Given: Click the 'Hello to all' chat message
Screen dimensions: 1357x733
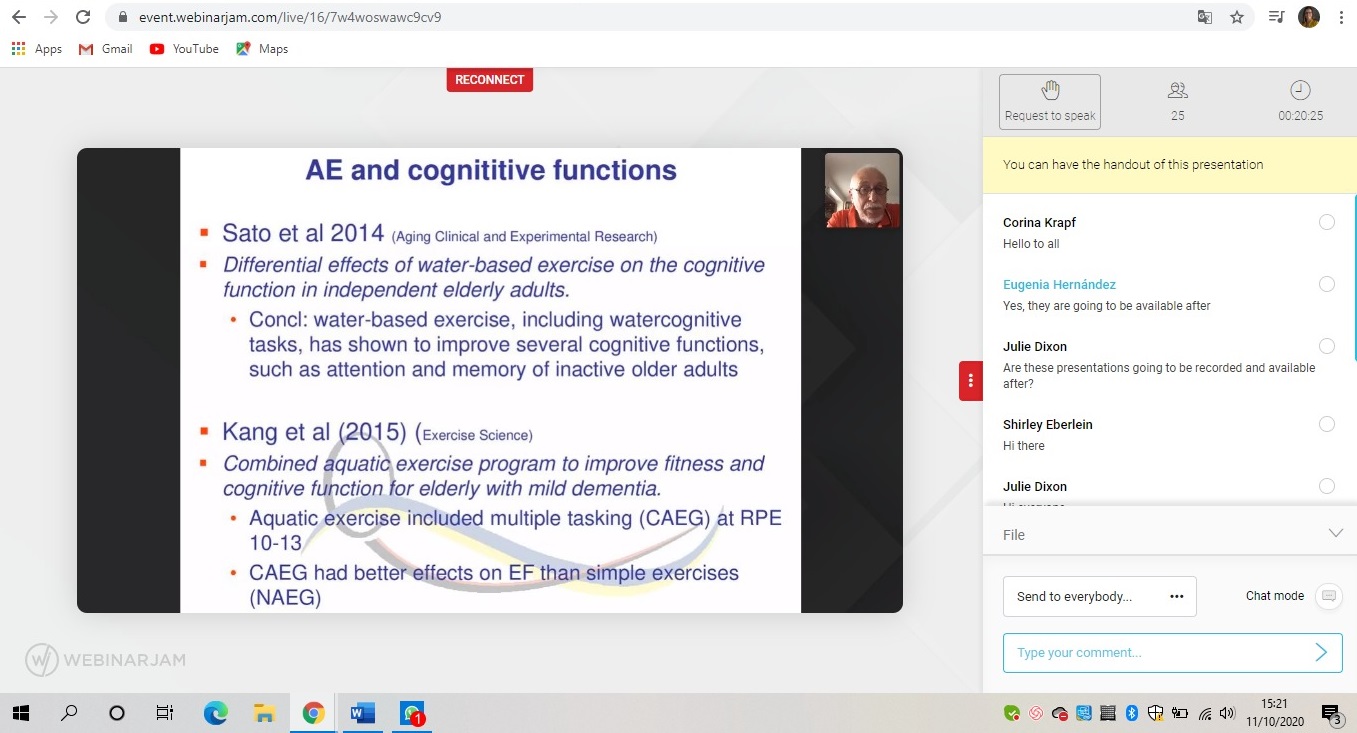Looking at the screenshot, I should [x=1031, y=244].
